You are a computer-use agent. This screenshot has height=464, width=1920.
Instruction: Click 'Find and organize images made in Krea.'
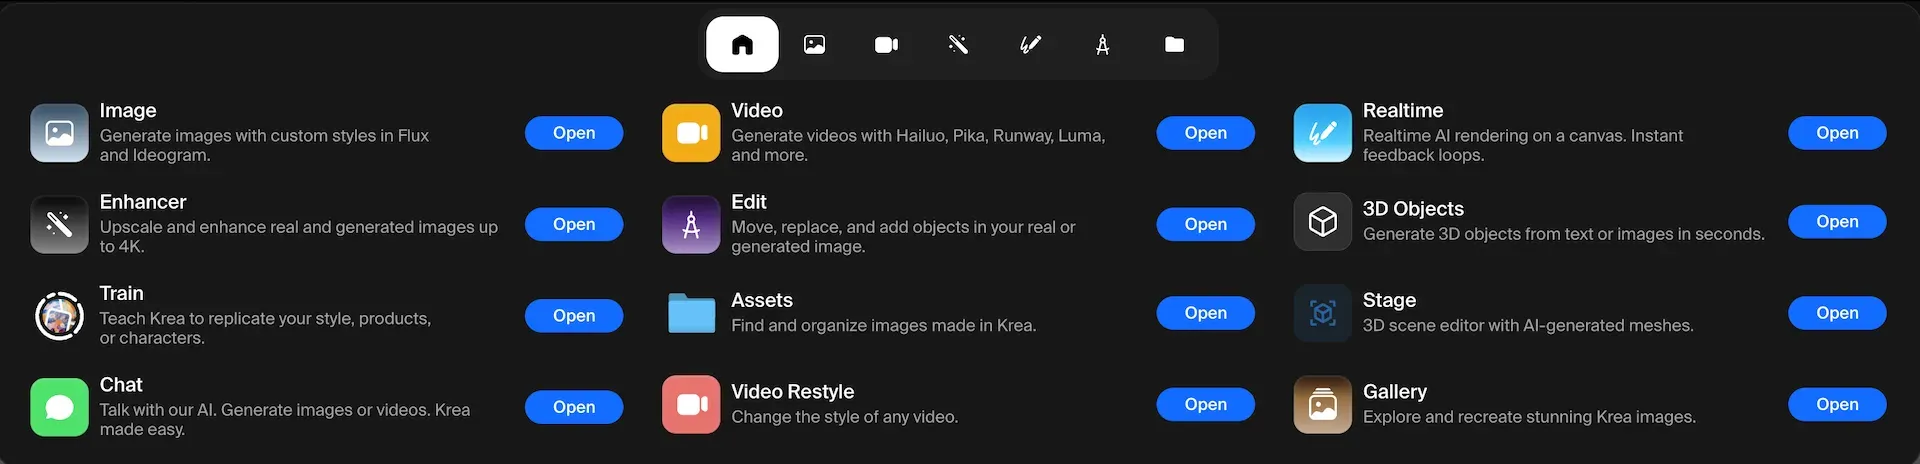884,325
